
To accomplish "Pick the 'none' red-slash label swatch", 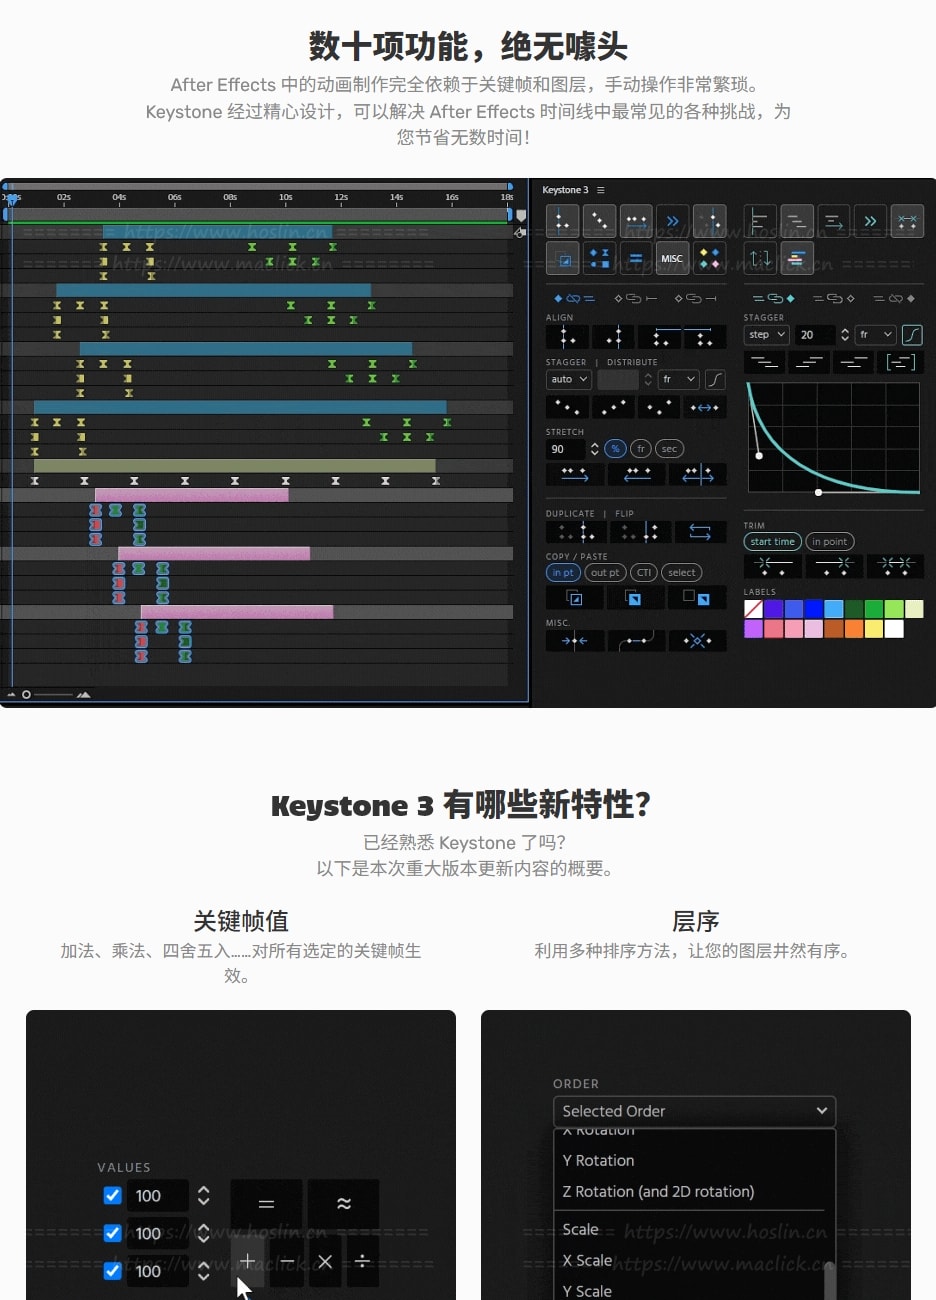I will point(753,609).
